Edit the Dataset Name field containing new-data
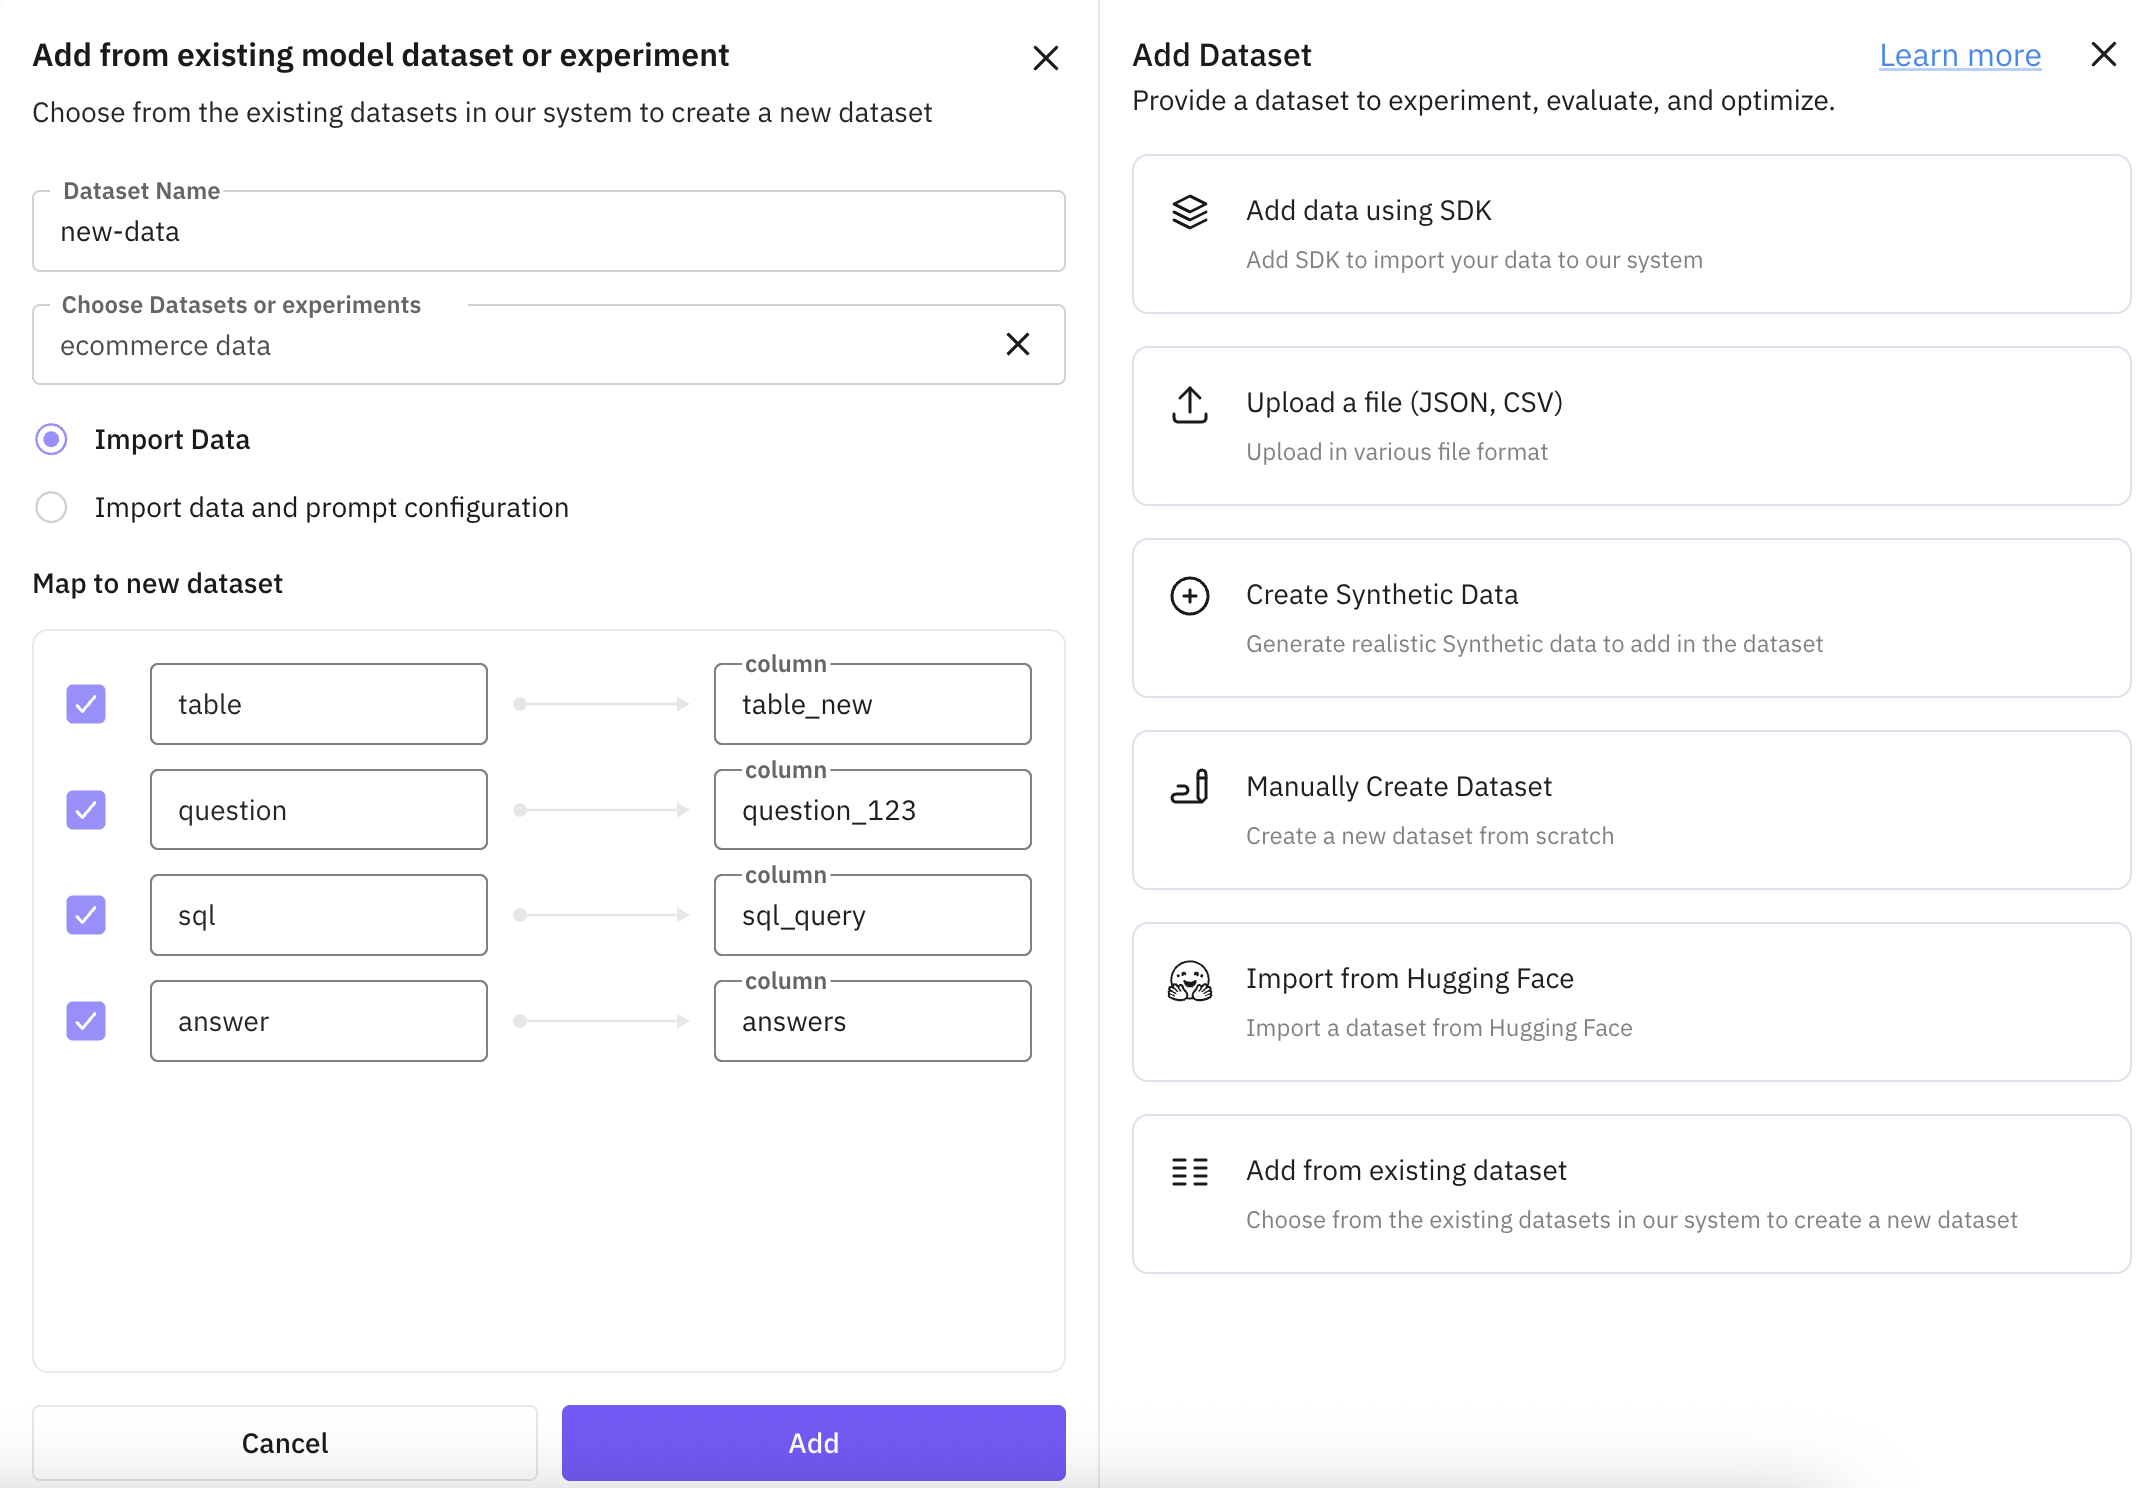 (x=548, y=232)
